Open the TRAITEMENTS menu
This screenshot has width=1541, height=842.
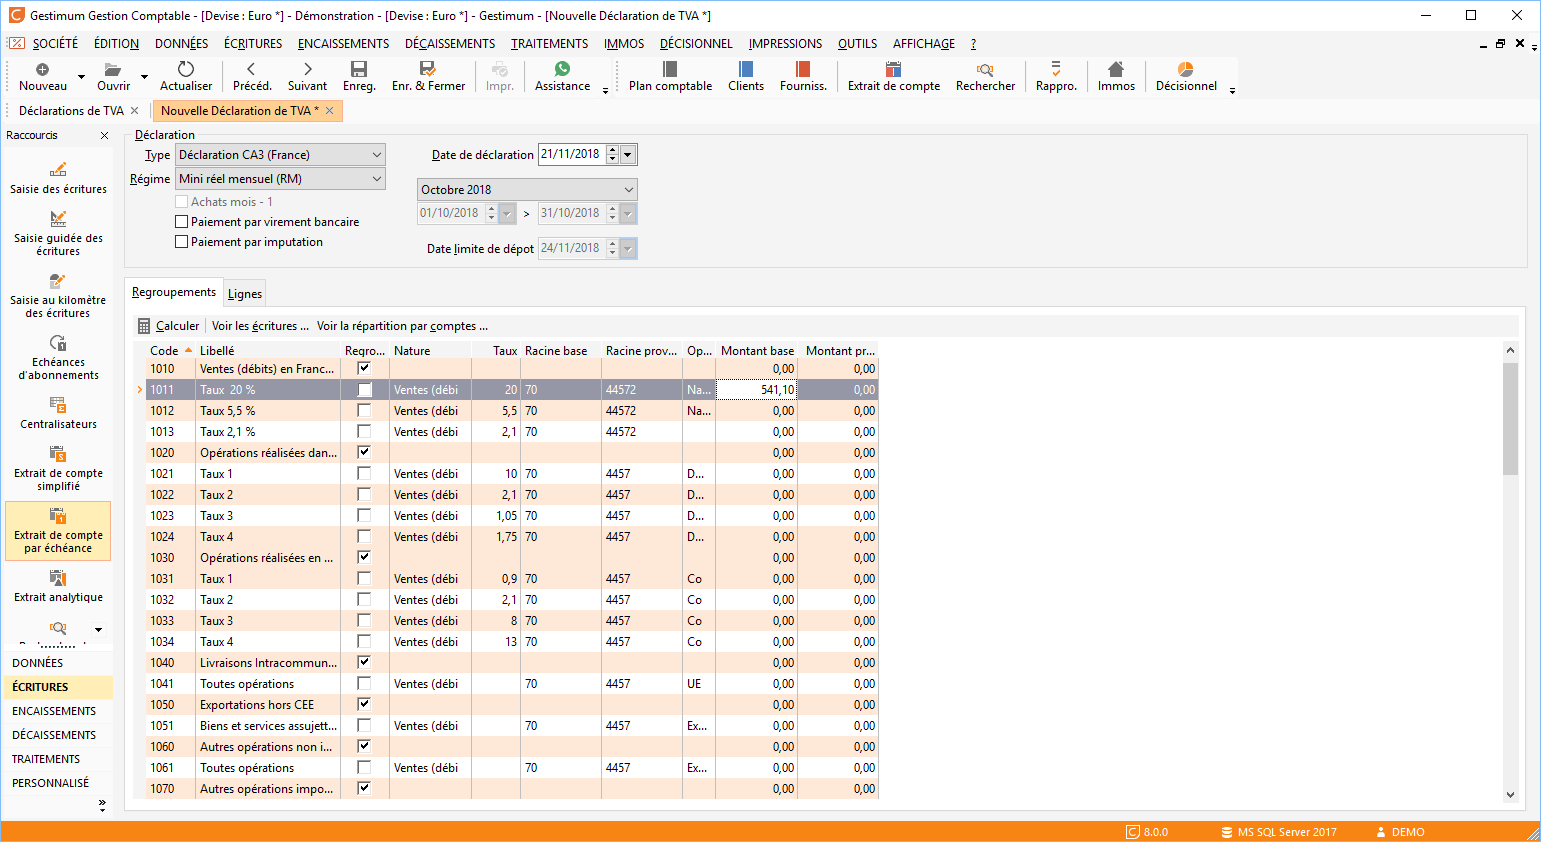coord(549,44)
